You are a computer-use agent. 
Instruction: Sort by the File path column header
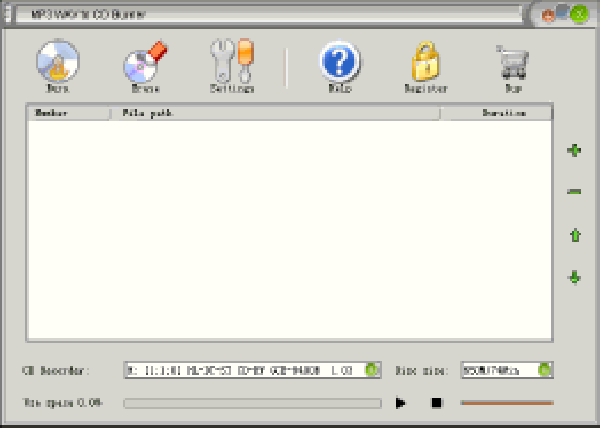click(275, 113)
